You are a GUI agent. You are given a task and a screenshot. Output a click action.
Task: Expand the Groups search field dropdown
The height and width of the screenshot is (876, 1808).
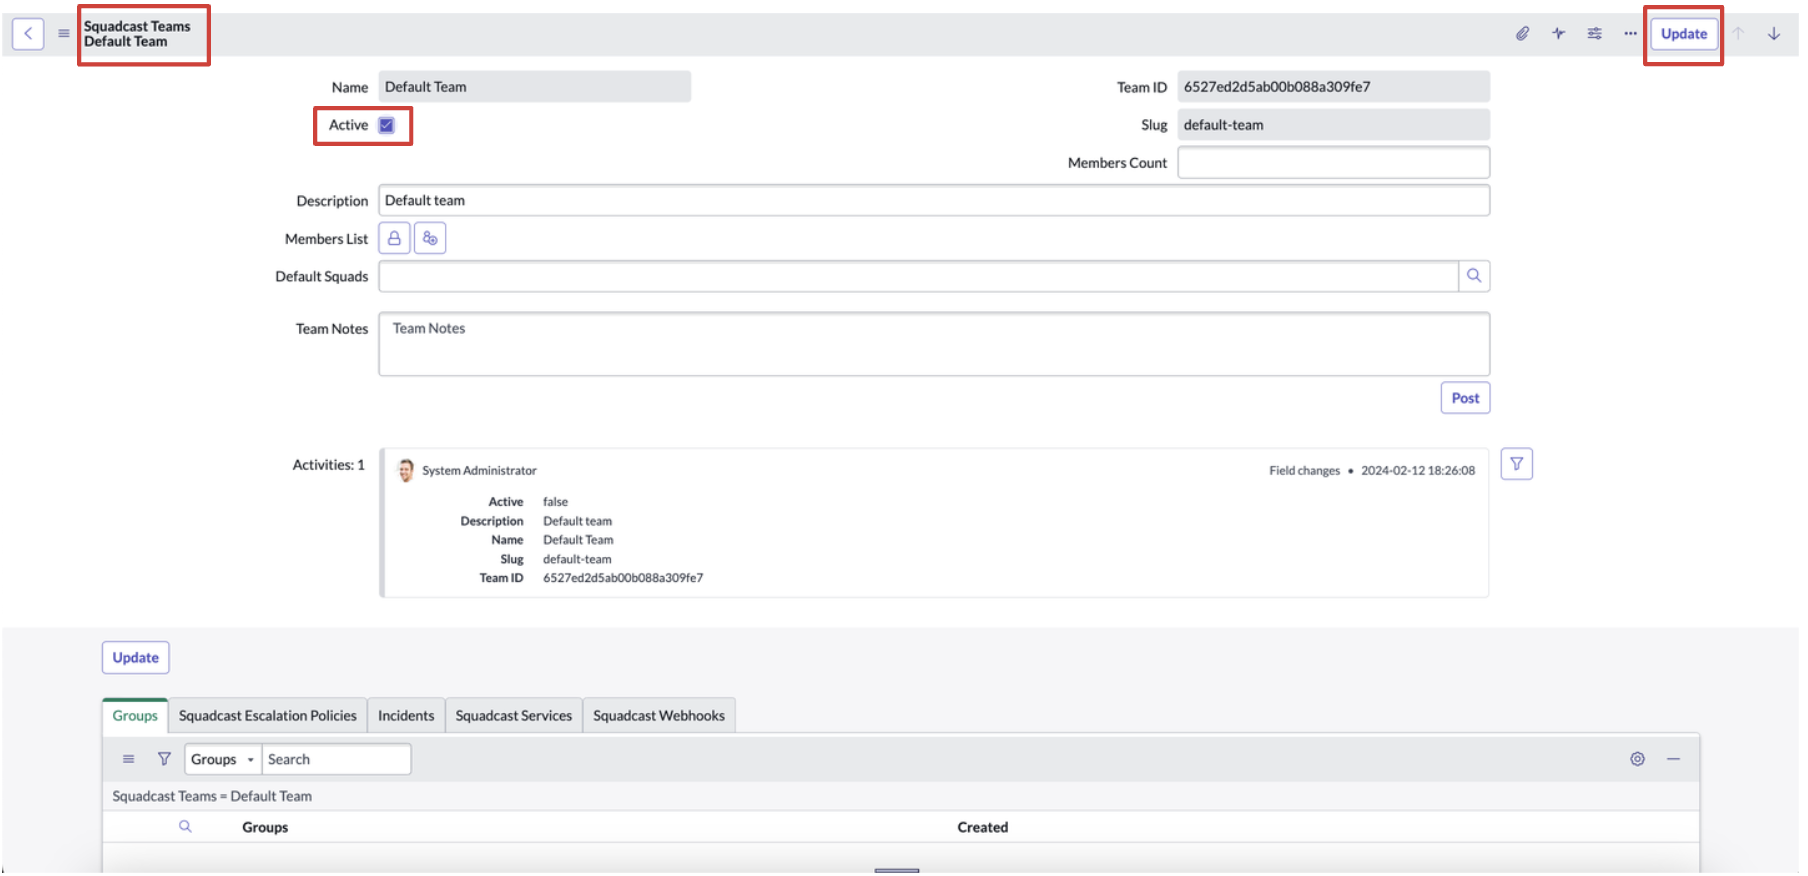[x=223, y=760]
